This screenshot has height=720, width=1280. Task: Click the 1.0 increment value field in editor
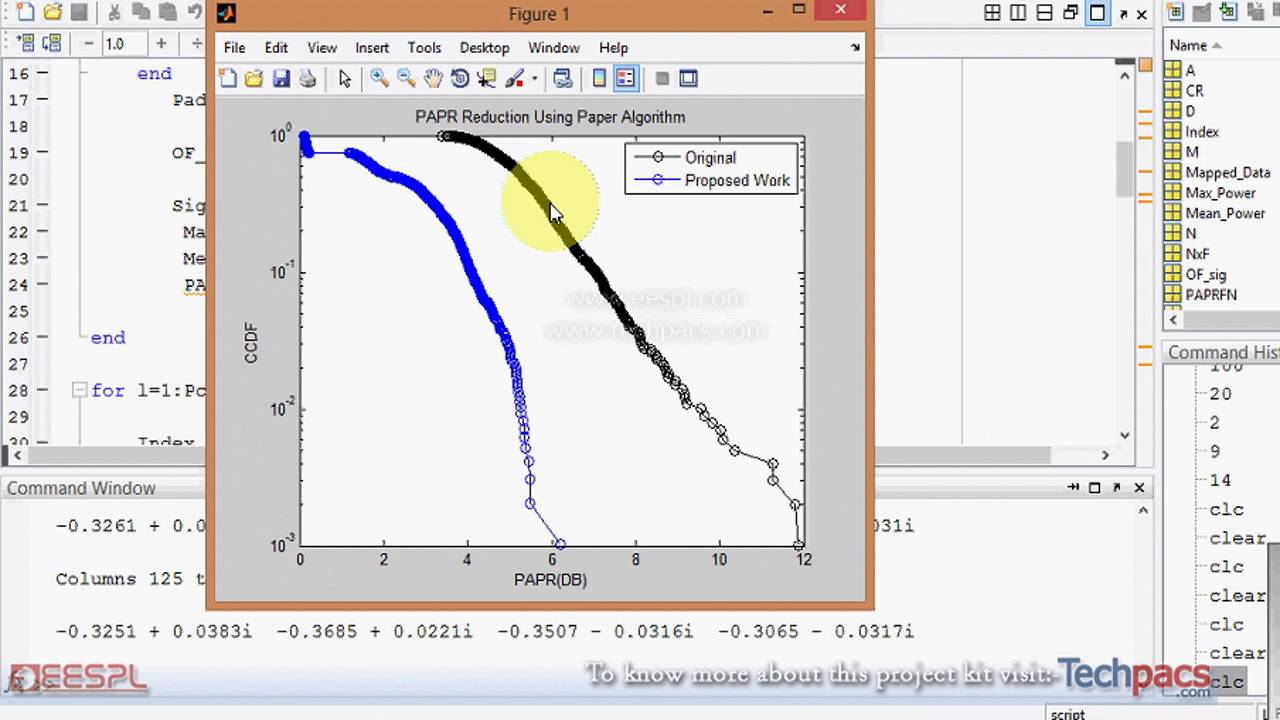(x=123, y=43)
